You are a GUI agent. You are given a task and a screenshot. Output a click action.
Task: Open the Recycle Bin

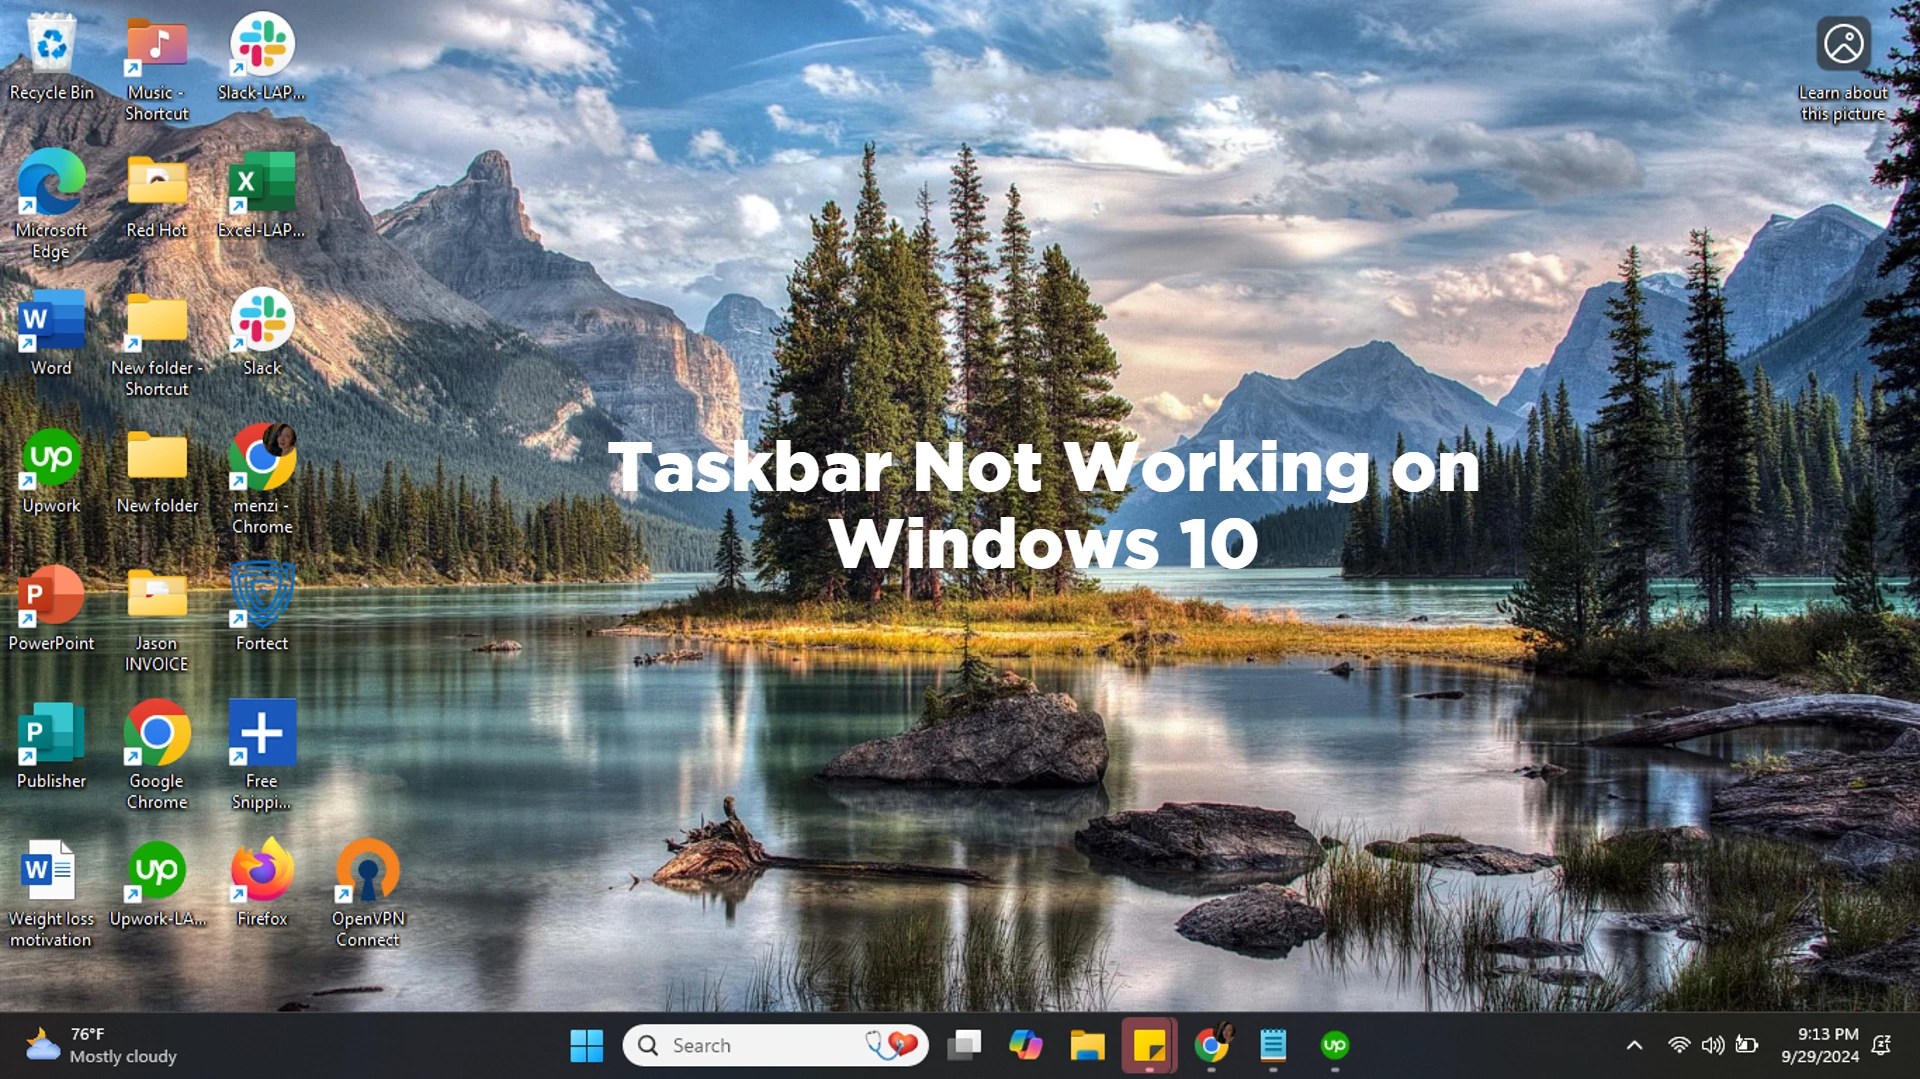point(51,45)
